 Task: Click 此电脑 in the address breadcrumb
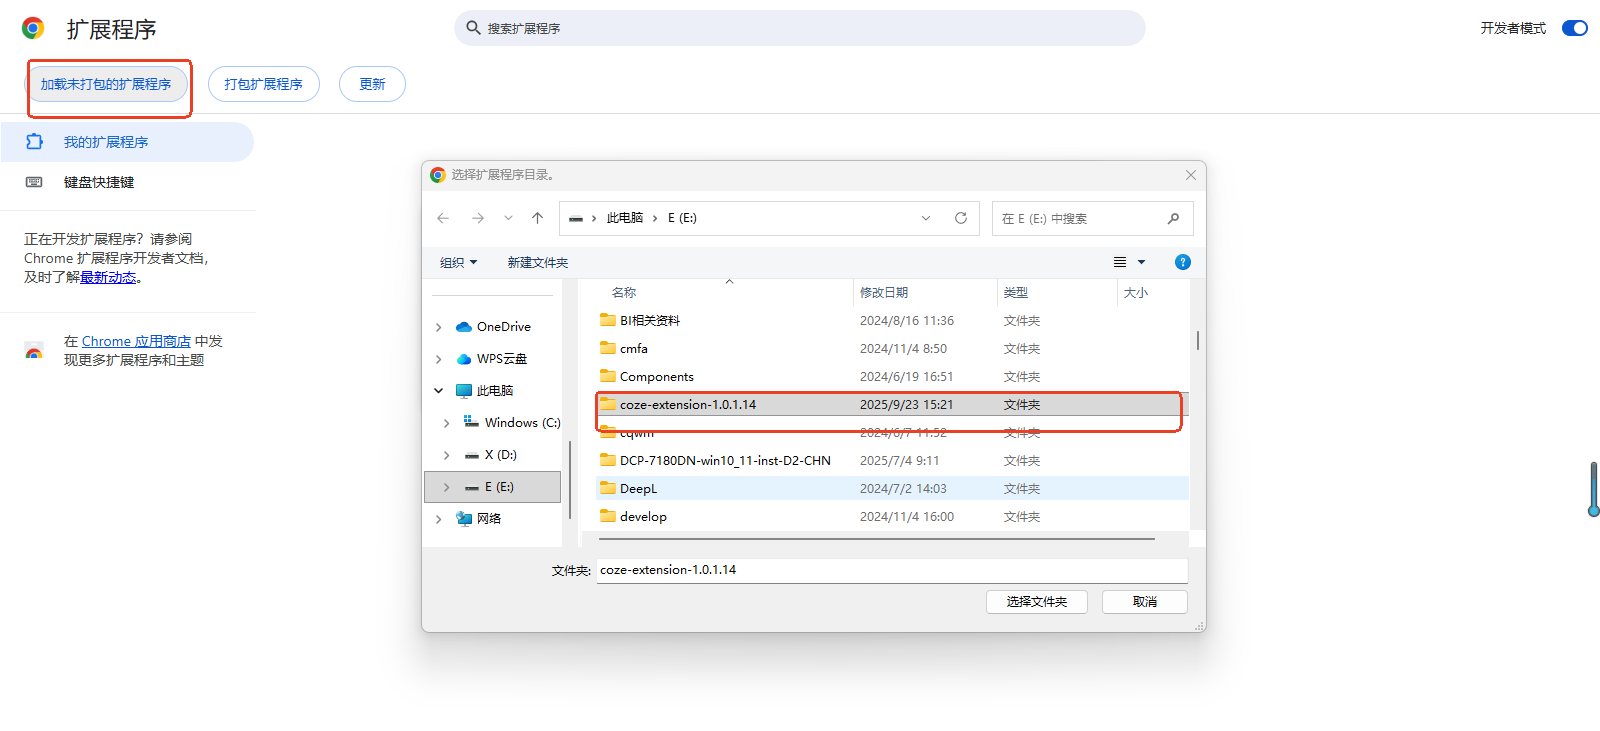[x=625, y=218]
